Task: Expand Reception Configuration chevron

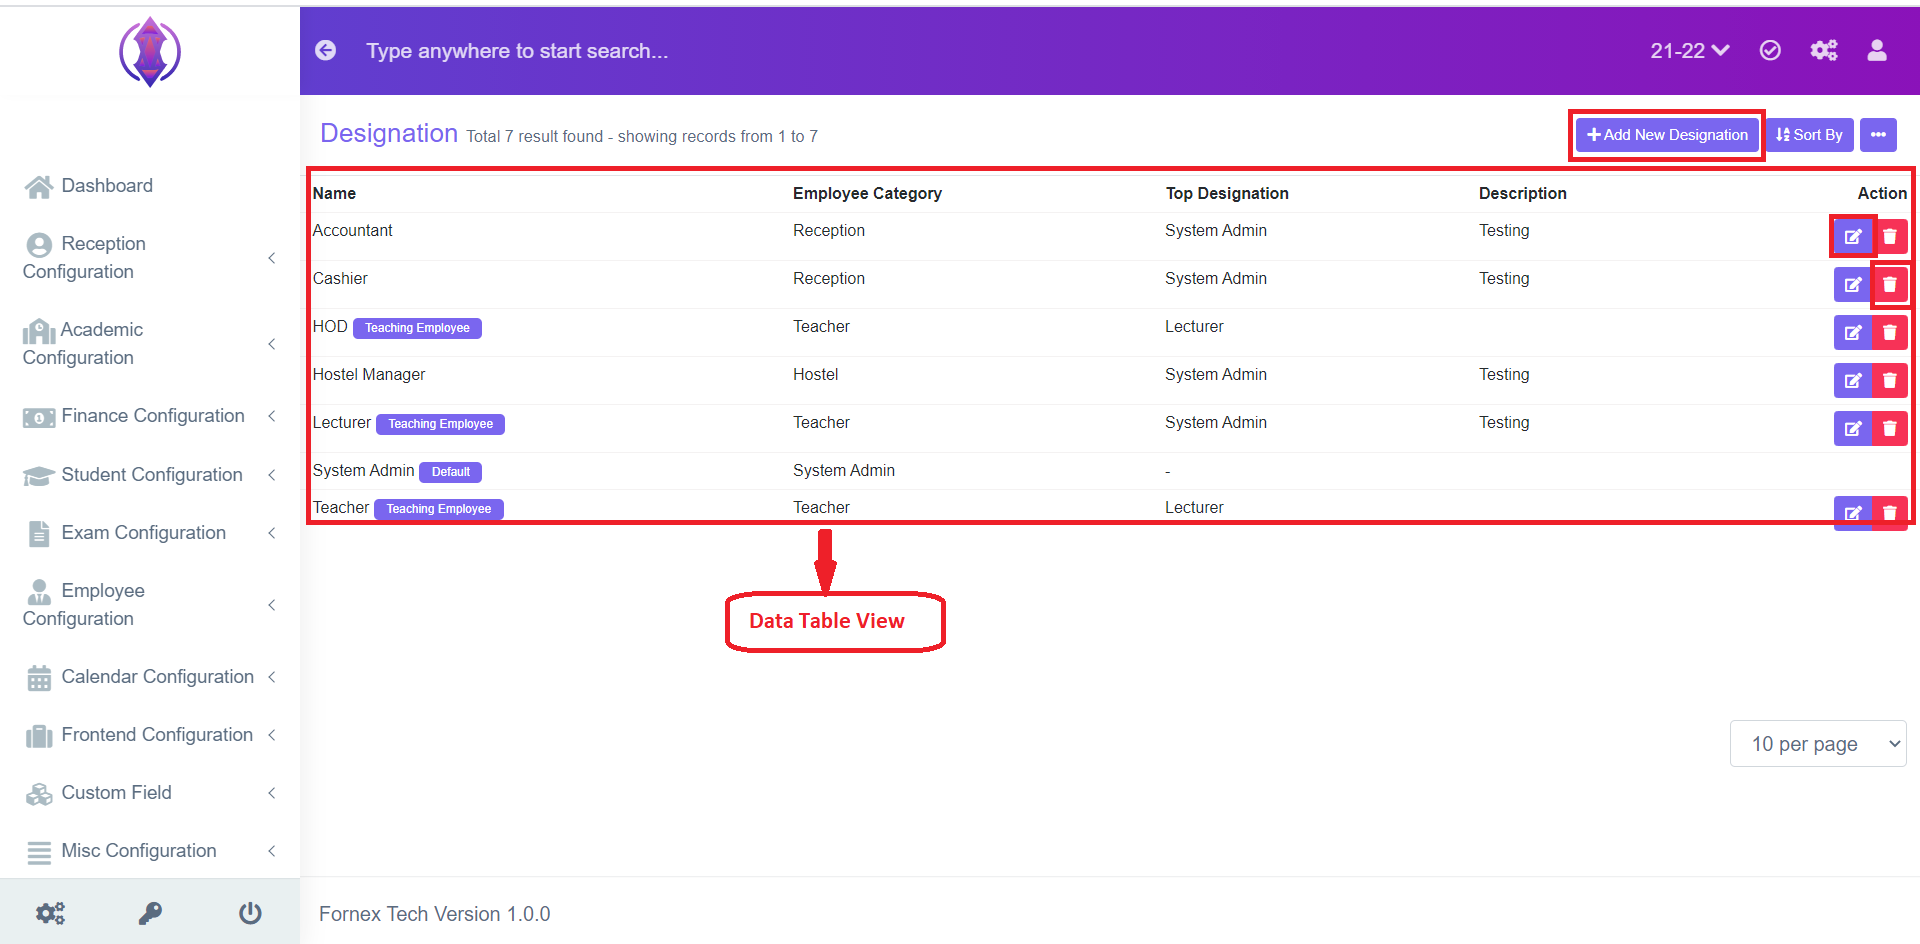Action: pos(272,258)
